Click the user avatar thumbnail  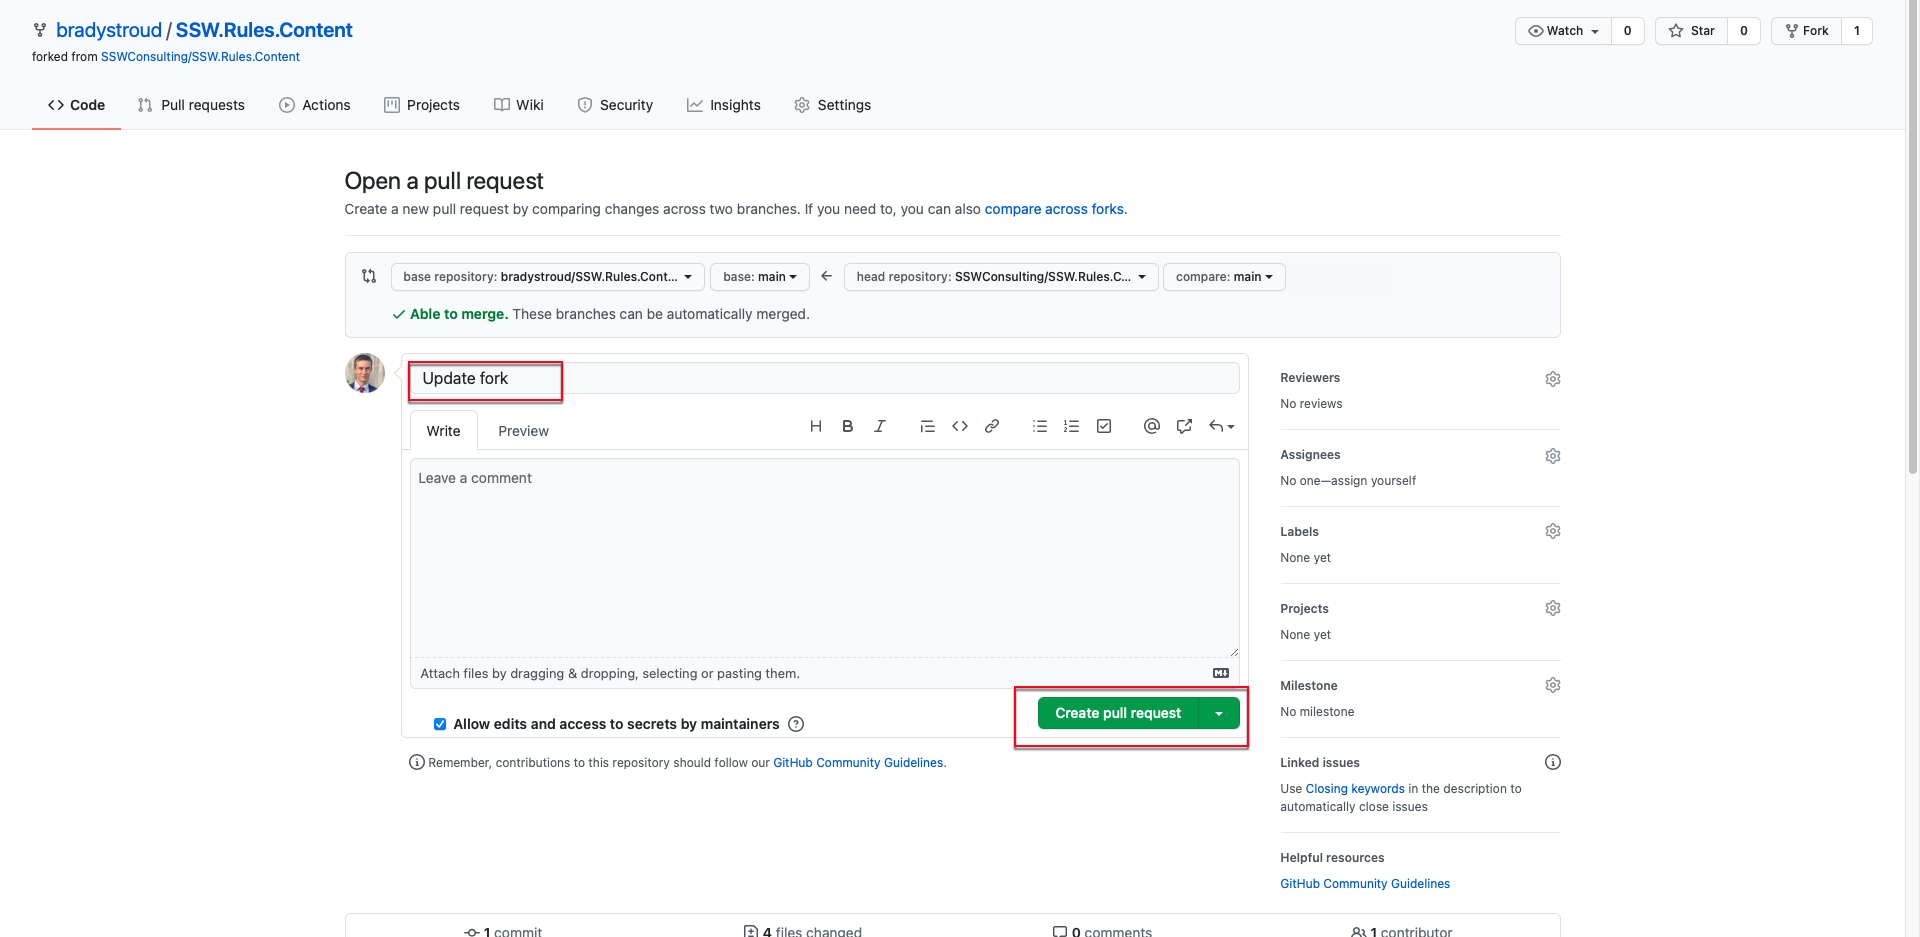tap(365, 373)
